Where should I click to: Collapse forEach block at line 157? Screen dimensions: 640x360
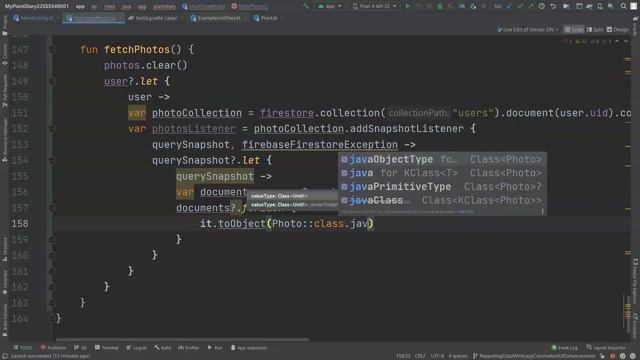pyautogui.click(x=52, y=208)
